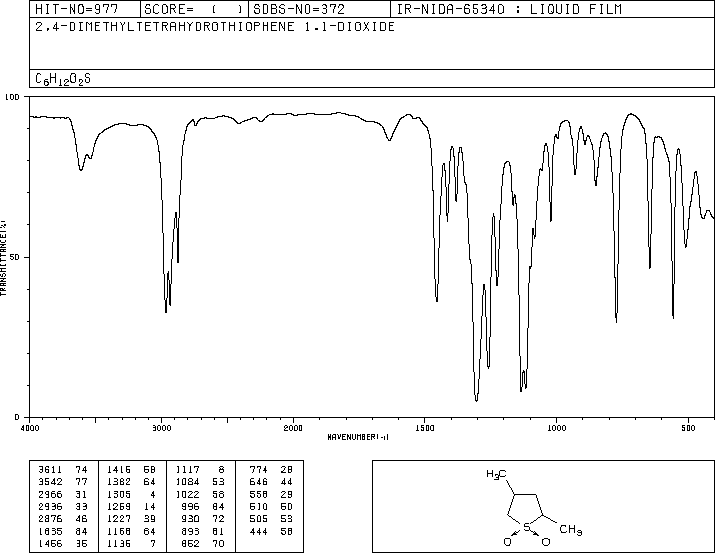This screenshot has width=715, height=553.
Task: Select the 1635 peak entry in the table
Action: 63,532
